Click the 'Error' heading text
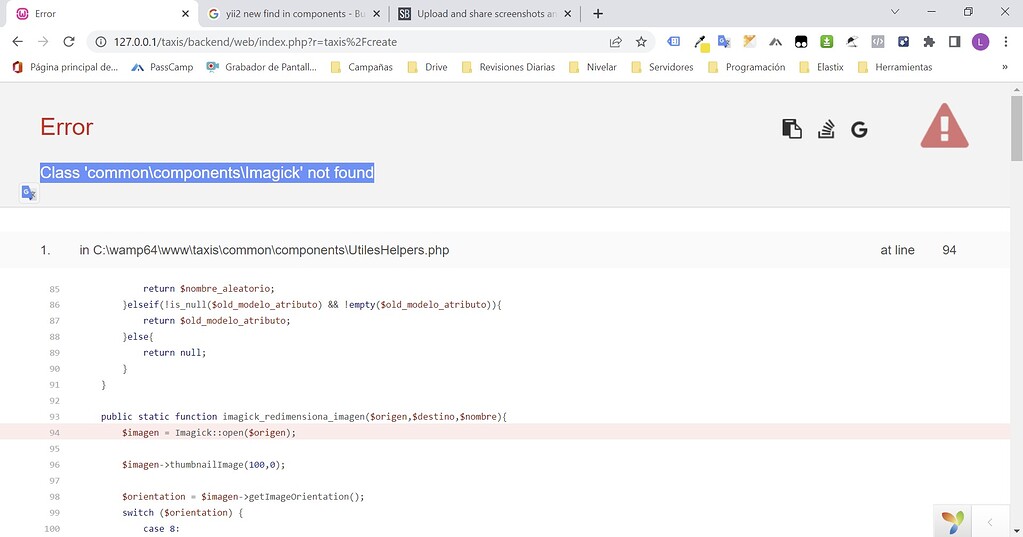1023x537 pixels. click(67, 127)
